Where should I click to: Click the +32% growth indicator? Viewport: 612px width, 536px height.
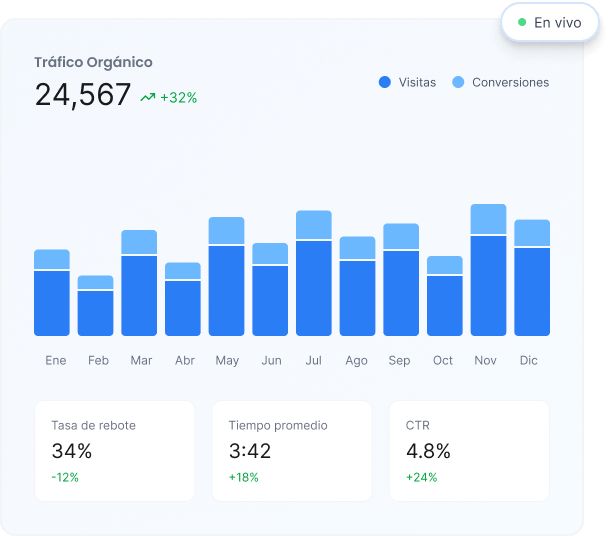179,98
